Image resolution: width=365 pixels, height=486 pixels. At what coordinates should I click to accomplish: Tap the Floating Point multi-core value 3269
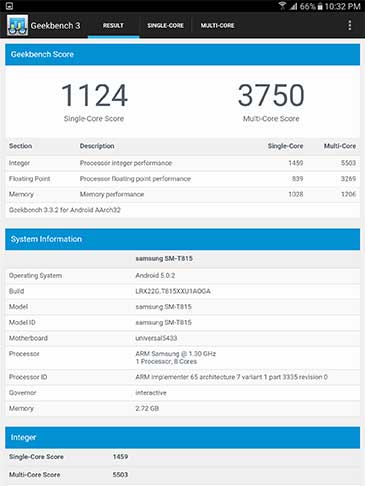coord(348,179)
